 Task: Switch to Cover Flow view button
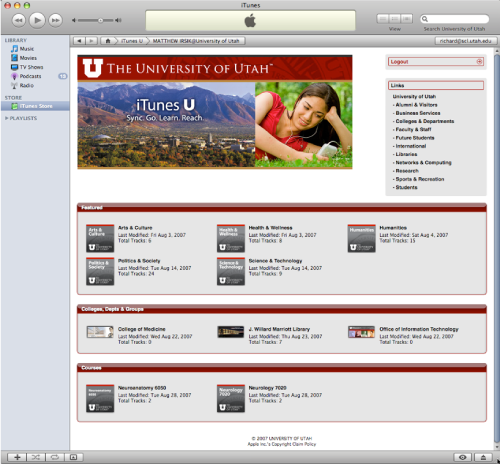(x=406, y=19)
